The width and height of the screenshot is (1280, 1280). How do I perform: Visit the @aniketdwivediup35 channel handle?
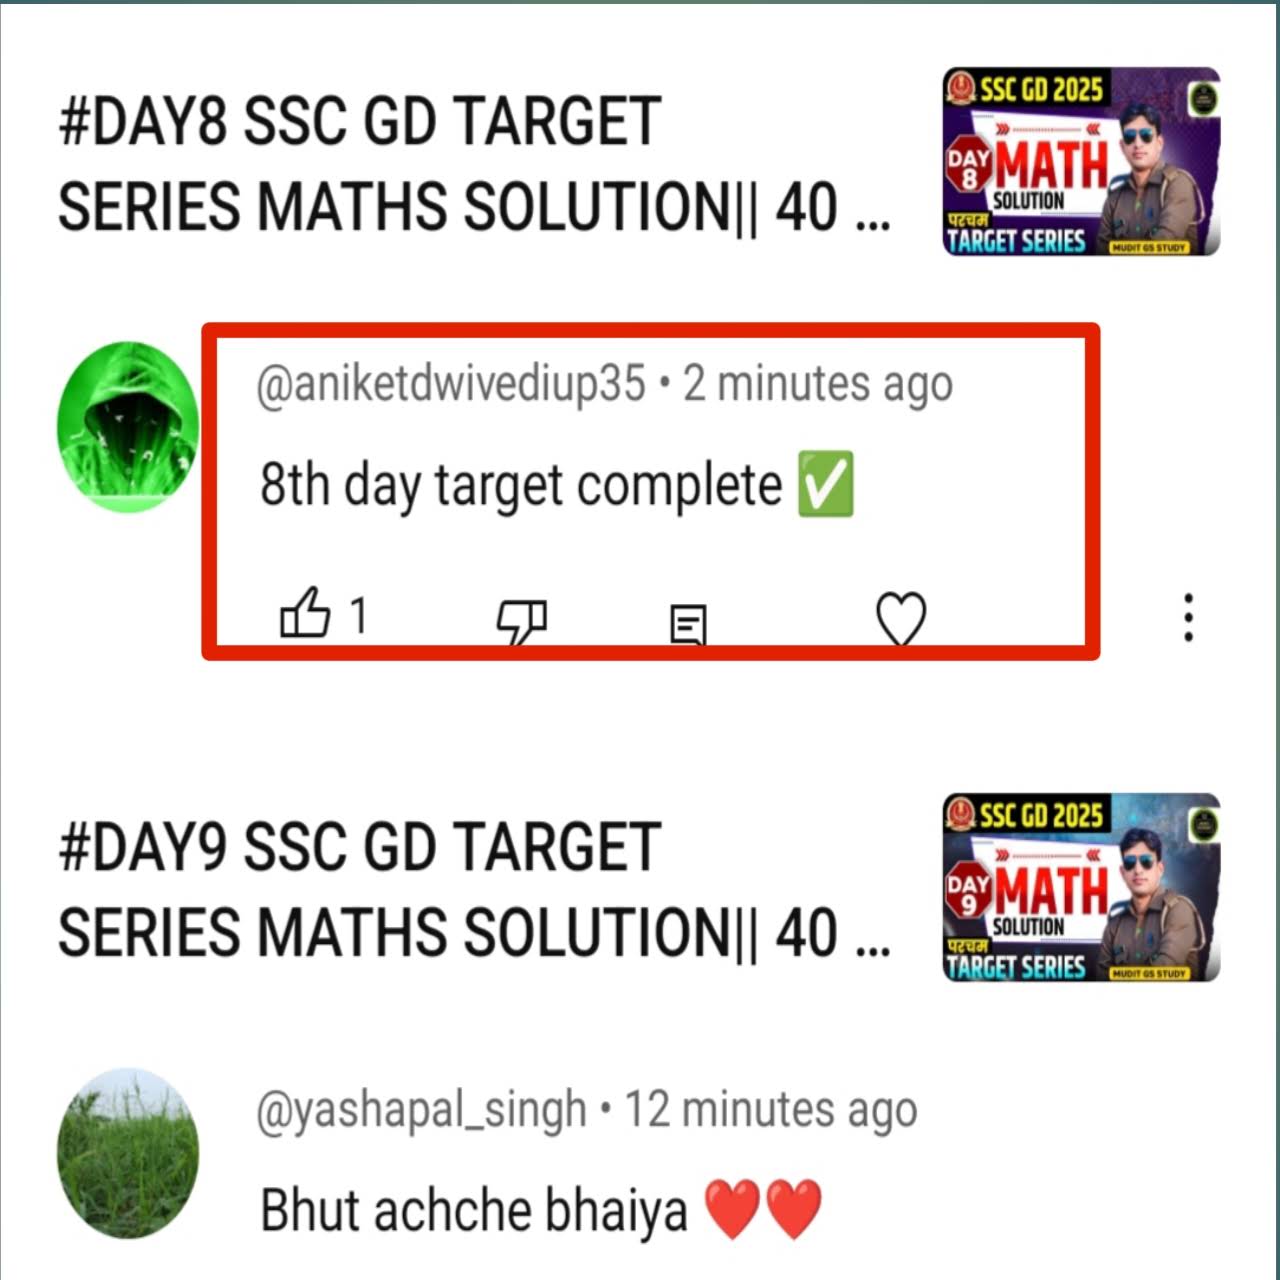451,385
